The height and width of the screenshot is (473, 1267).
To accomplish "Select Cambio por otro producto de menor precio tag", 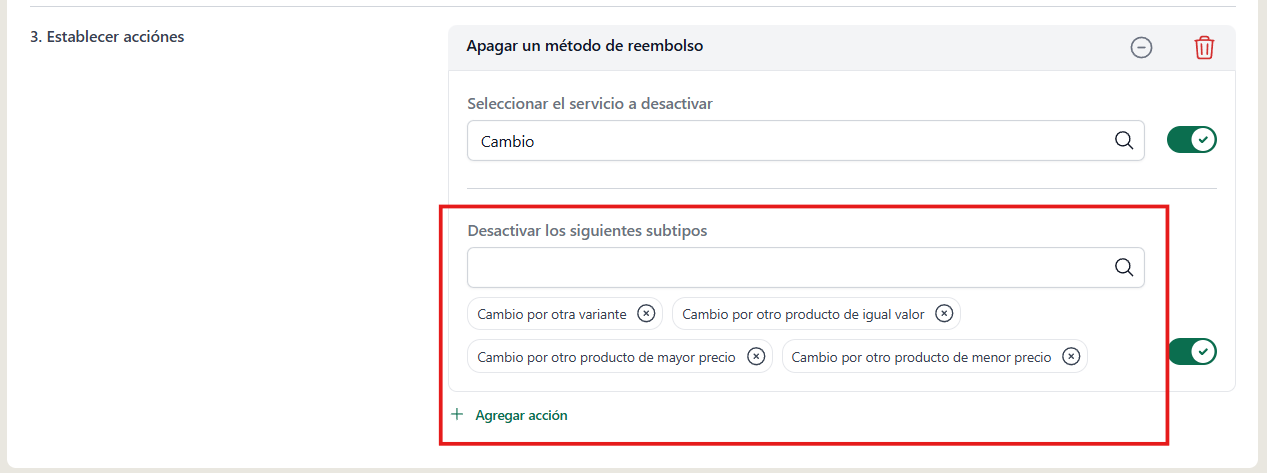I will 922,357.
